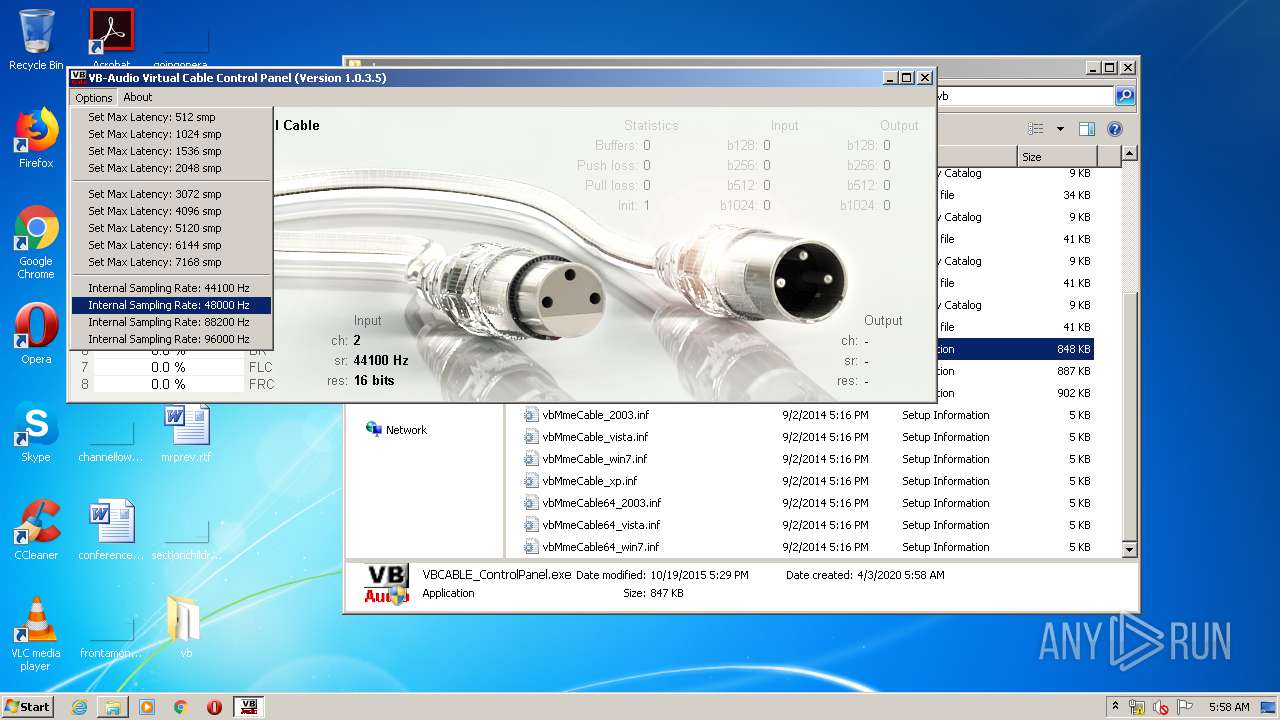Click Explorer scrollbar down arrow

pos(1129,549)
